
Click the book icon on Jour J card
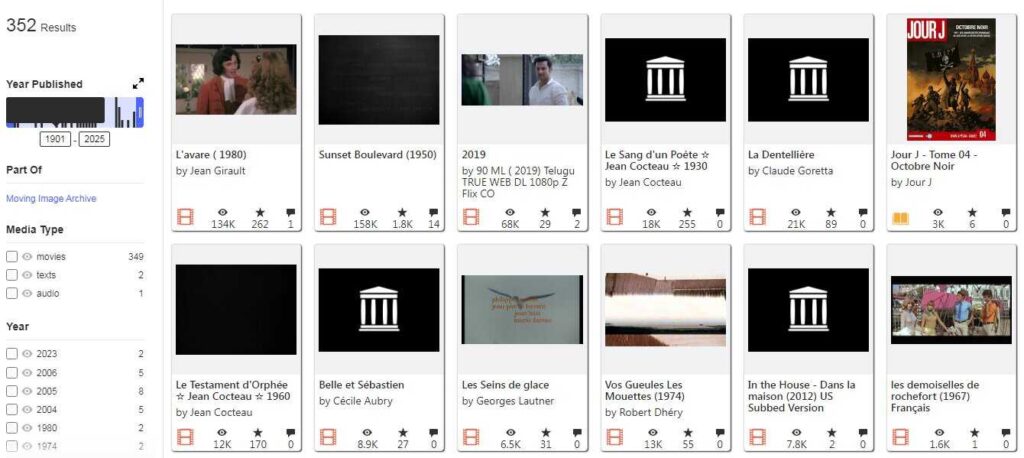point(901,217)
